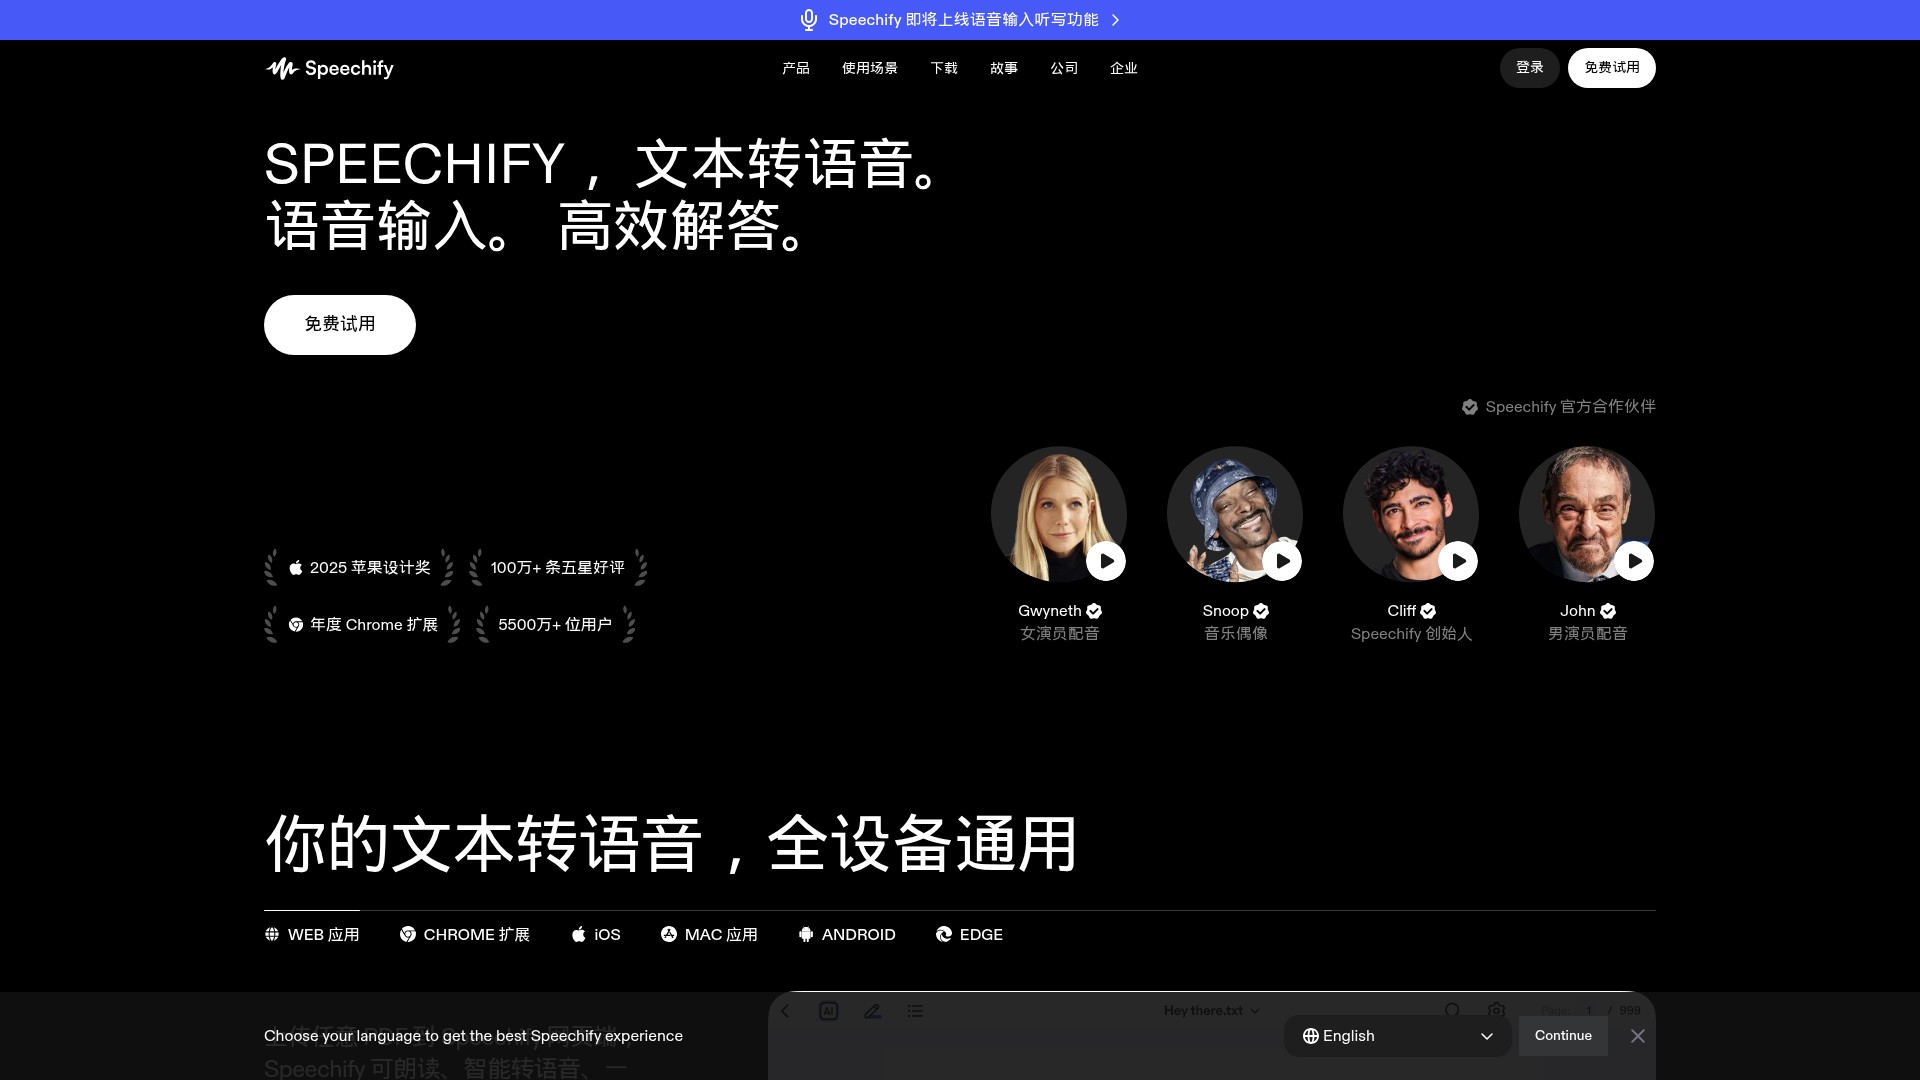Play Cliff voice sample
This screenshot has width=1920, height=1080.
[1458, 561]
